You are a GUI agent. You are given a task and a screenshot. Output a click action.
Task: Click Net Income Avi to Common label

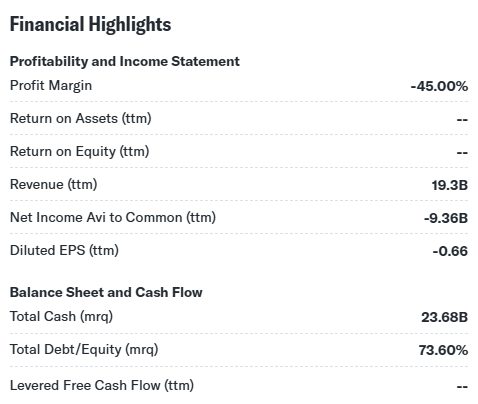pyautogui.click(x=113, y=217)
